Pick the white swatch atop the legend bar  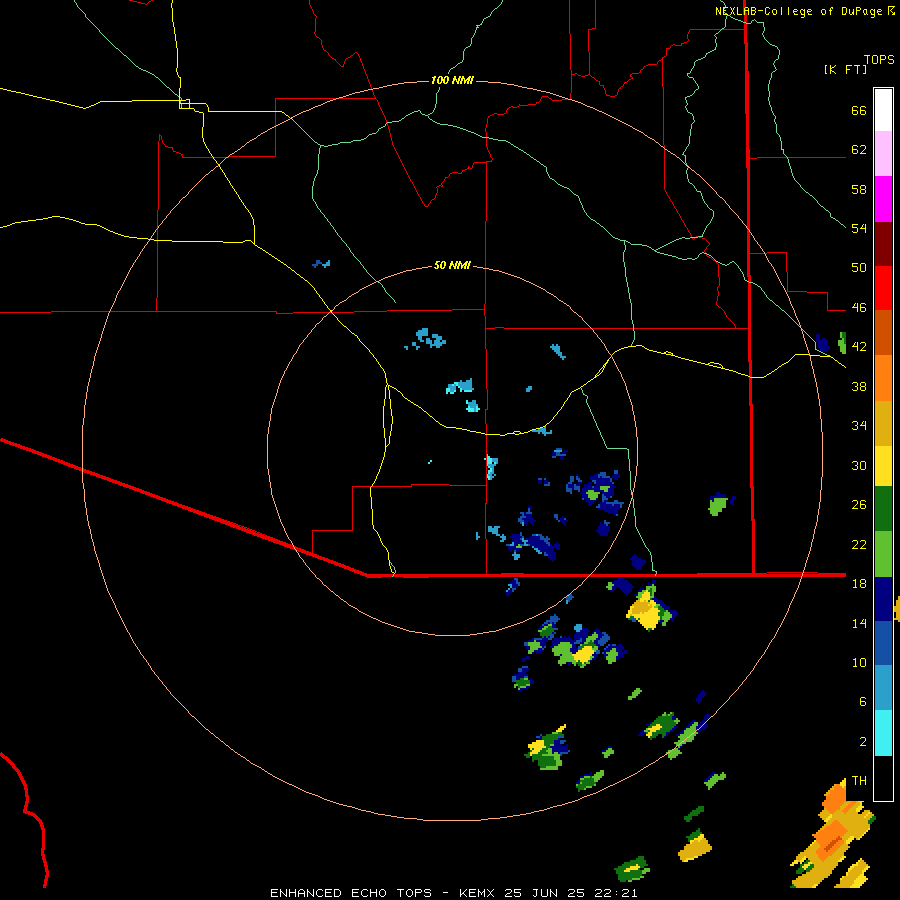[x=883, y=110]
